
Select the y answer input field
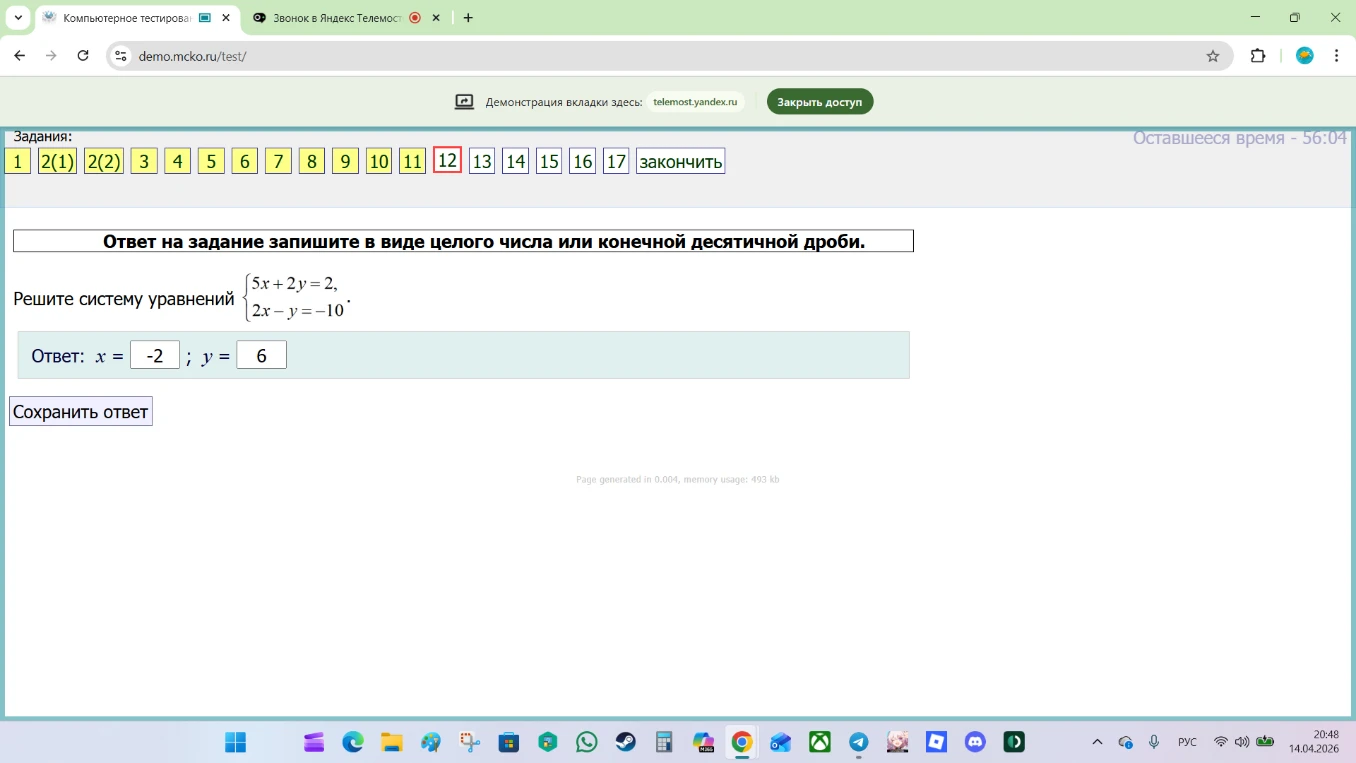(x=261, y=355)
